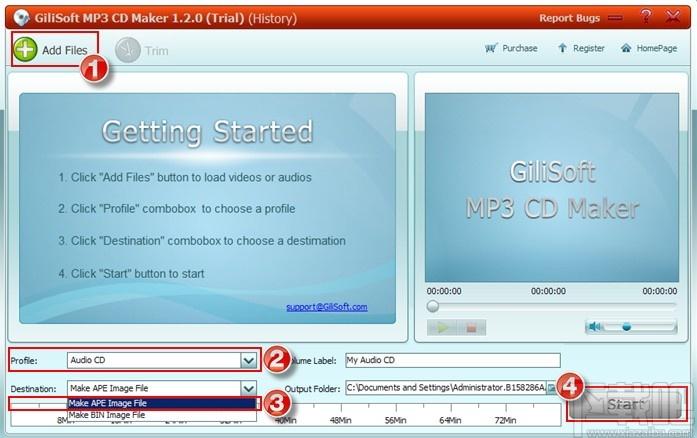697x438 pixels.
Task: Browse for output folder icon
Action: tap(551, 388)
